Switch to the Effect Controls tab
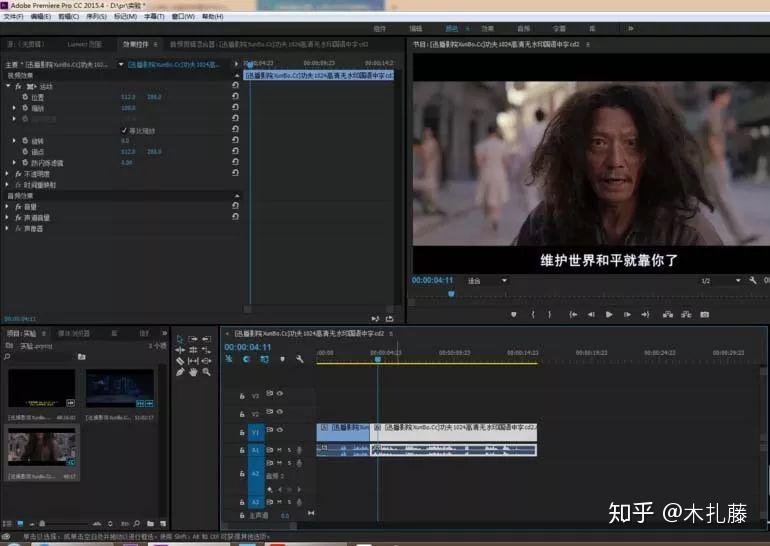Screen dimensions: 770x546 pos(136,44)
